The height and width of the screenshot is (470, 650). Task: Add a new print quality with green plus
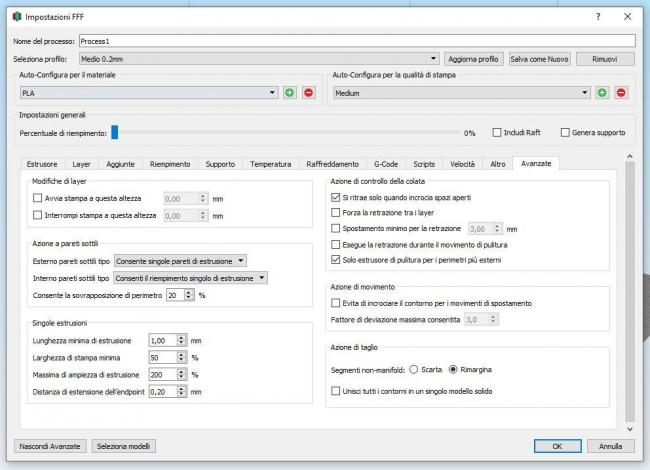(x=603, y=93)
